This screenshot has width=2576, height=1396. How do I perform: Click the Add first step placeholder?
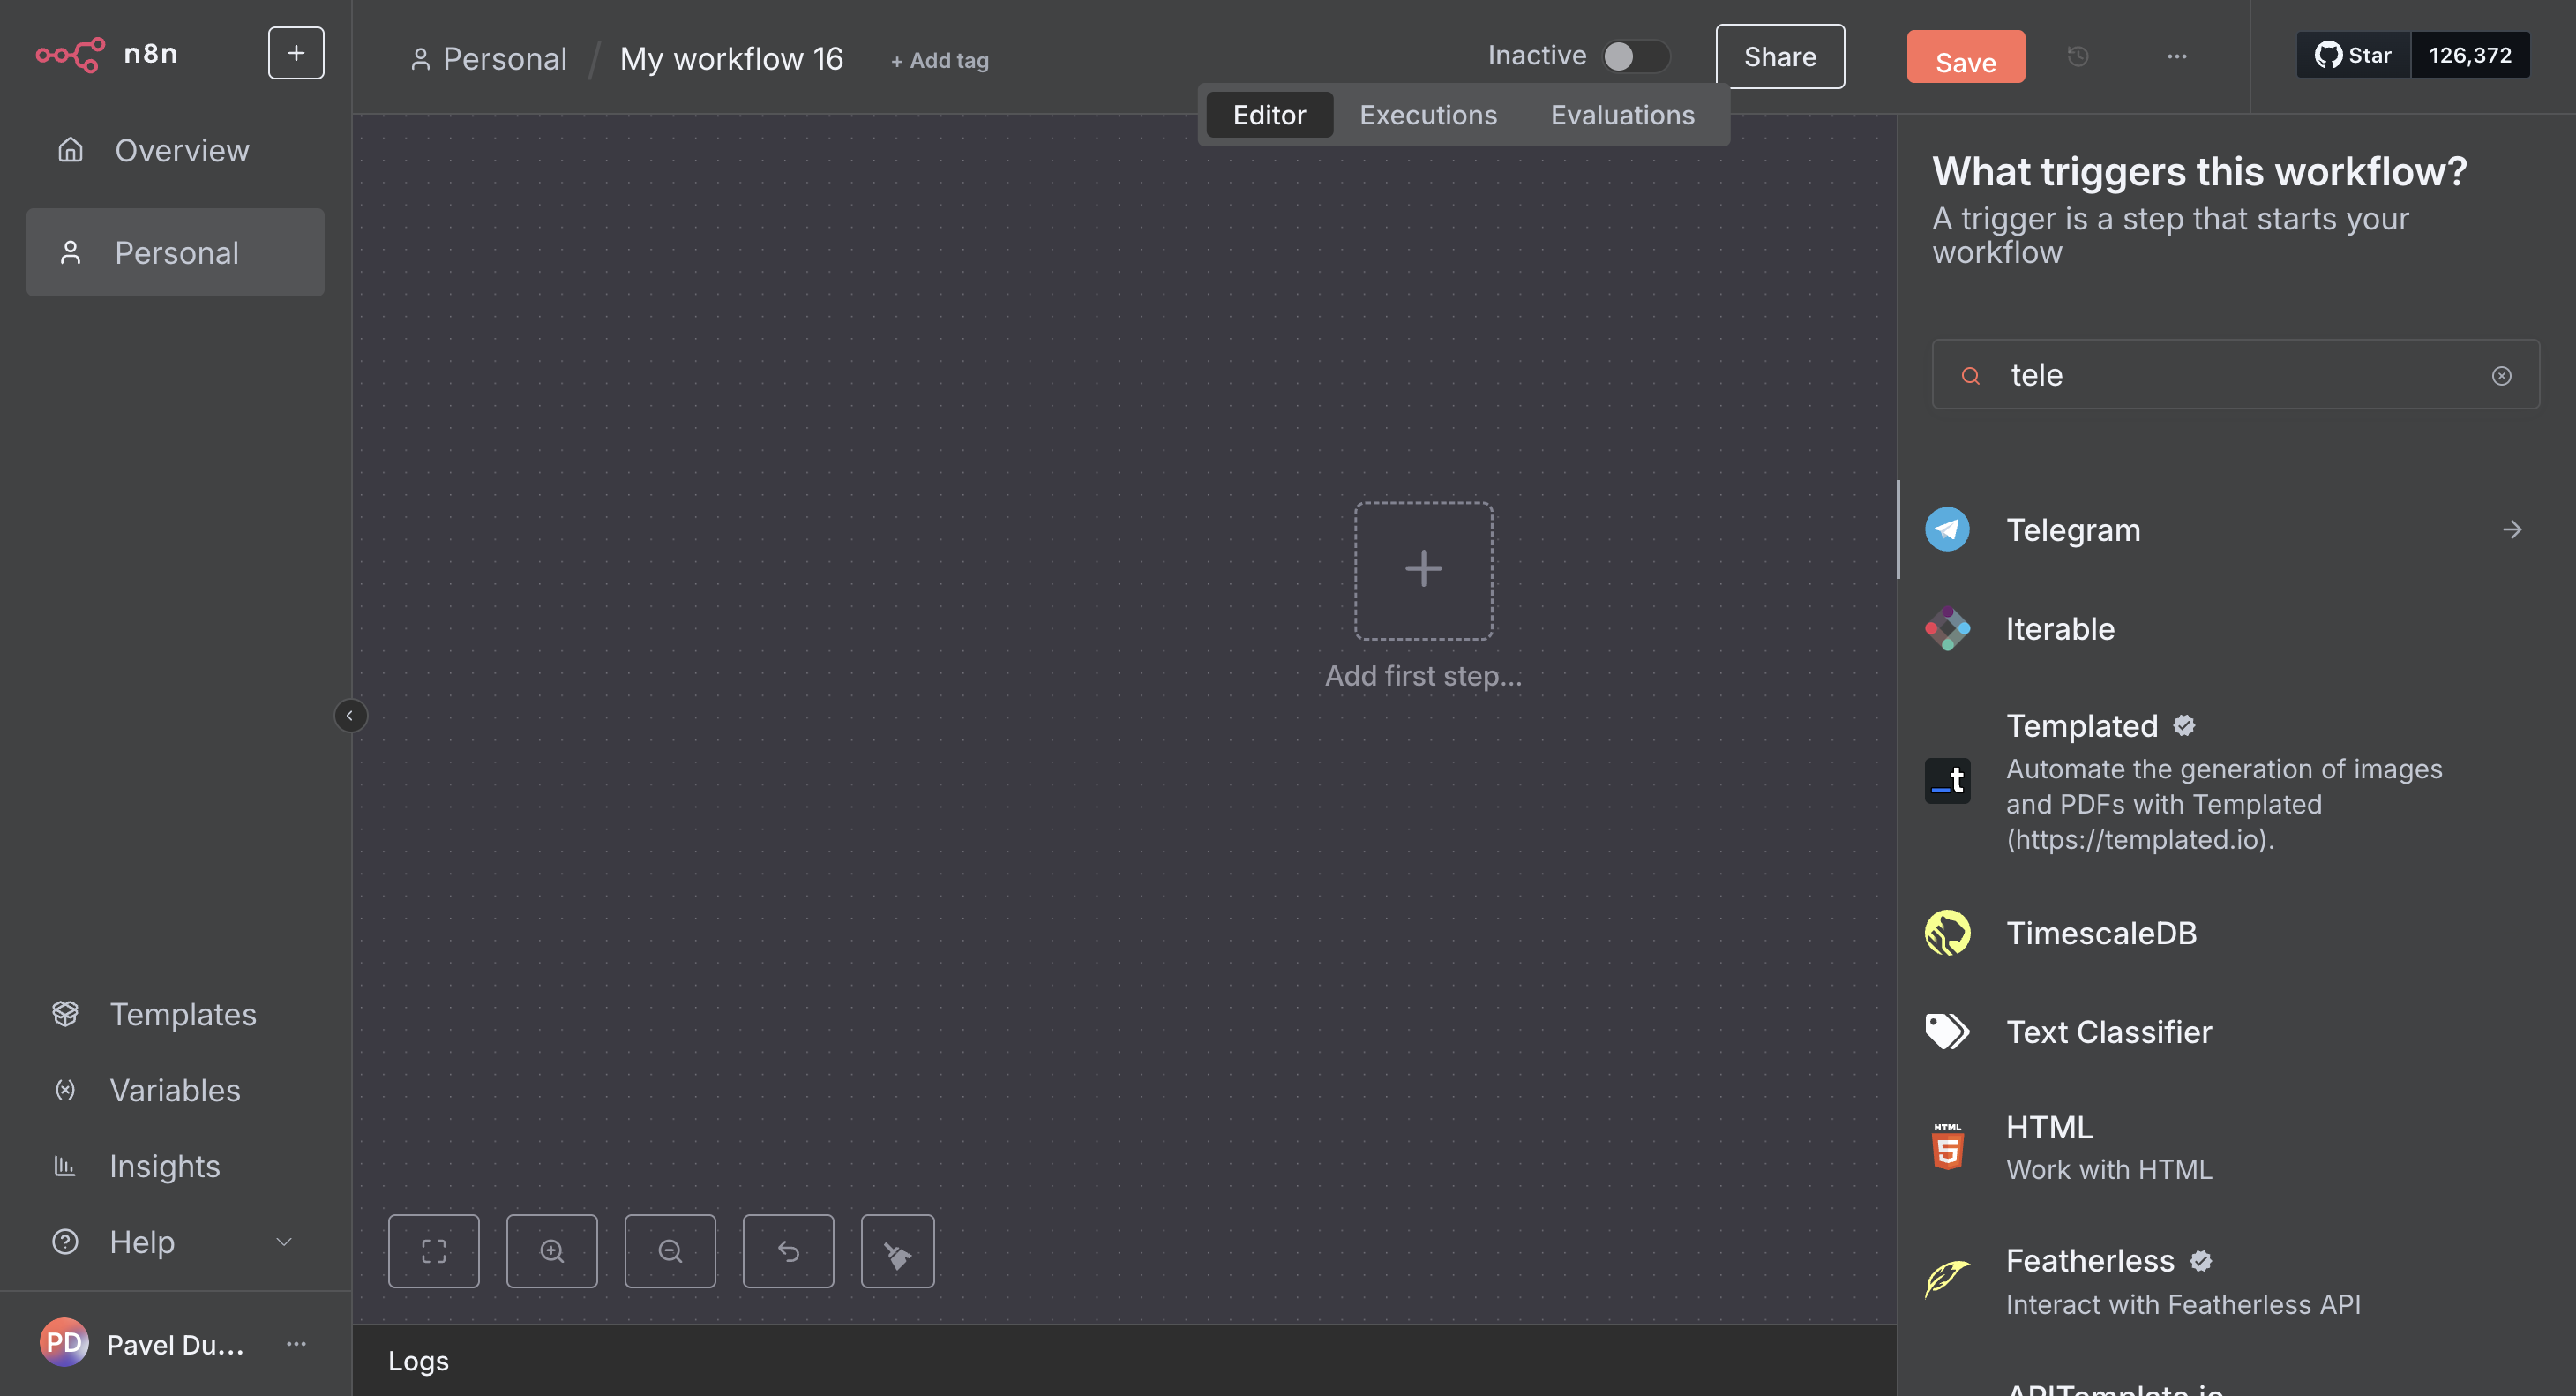(x=1422, y=570)
